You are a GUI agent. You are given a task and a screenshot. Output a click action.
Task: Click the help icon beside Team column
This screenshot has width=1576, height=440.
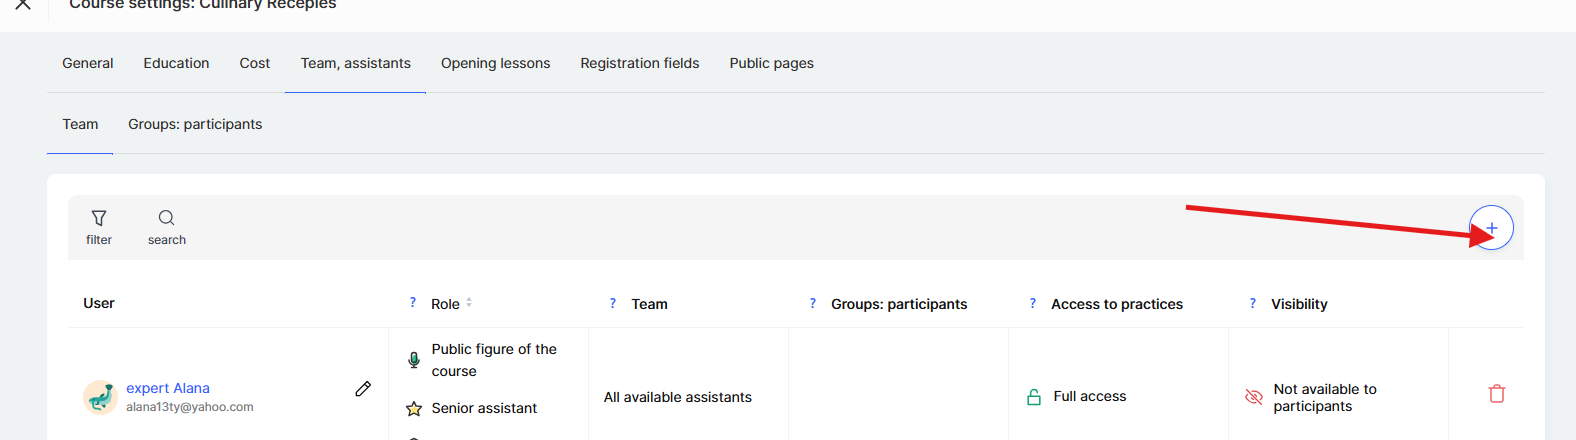tap(613, 304)
